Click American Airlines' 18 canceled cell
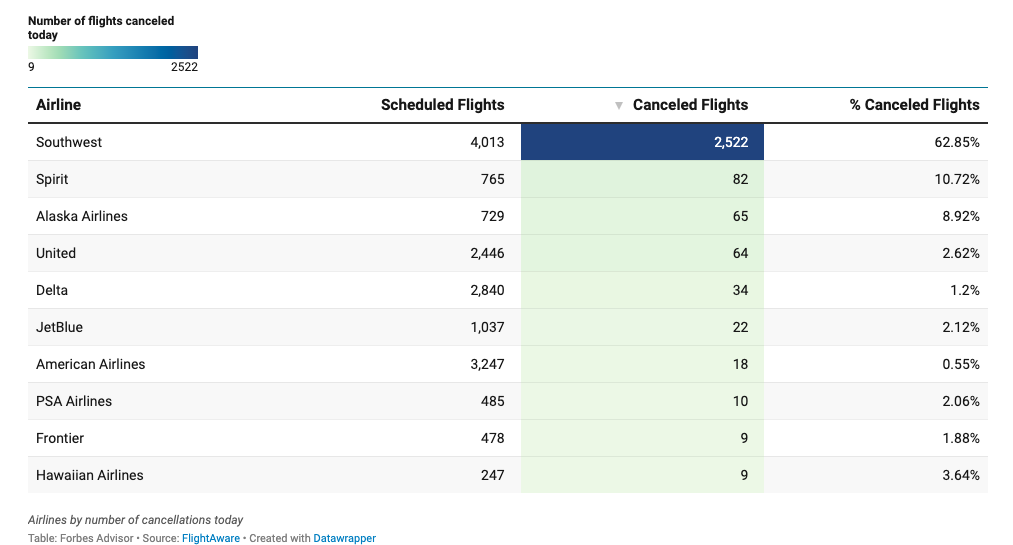Viewport: 1013px width, 545px height. 642,364
